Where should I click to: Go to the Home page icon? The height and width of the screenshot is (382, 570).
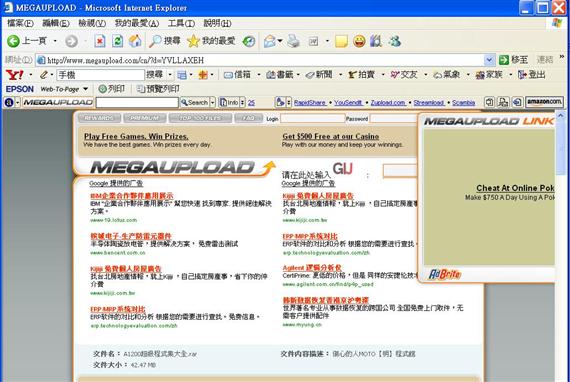(x=135, y=41)
